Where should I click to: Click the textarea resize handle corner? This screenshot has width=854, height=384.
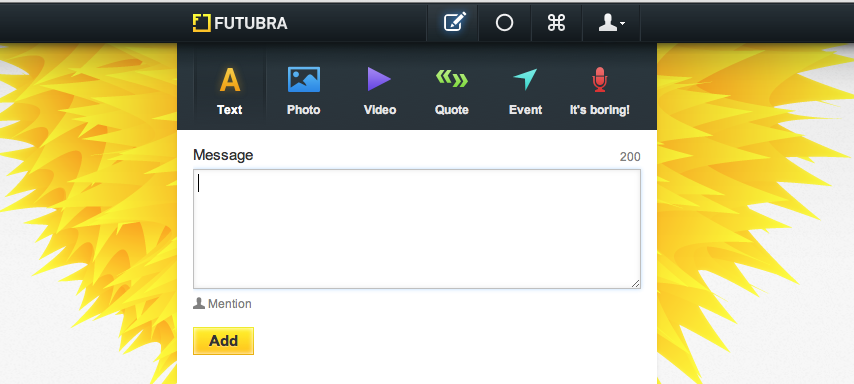click(x=636, y=283)
